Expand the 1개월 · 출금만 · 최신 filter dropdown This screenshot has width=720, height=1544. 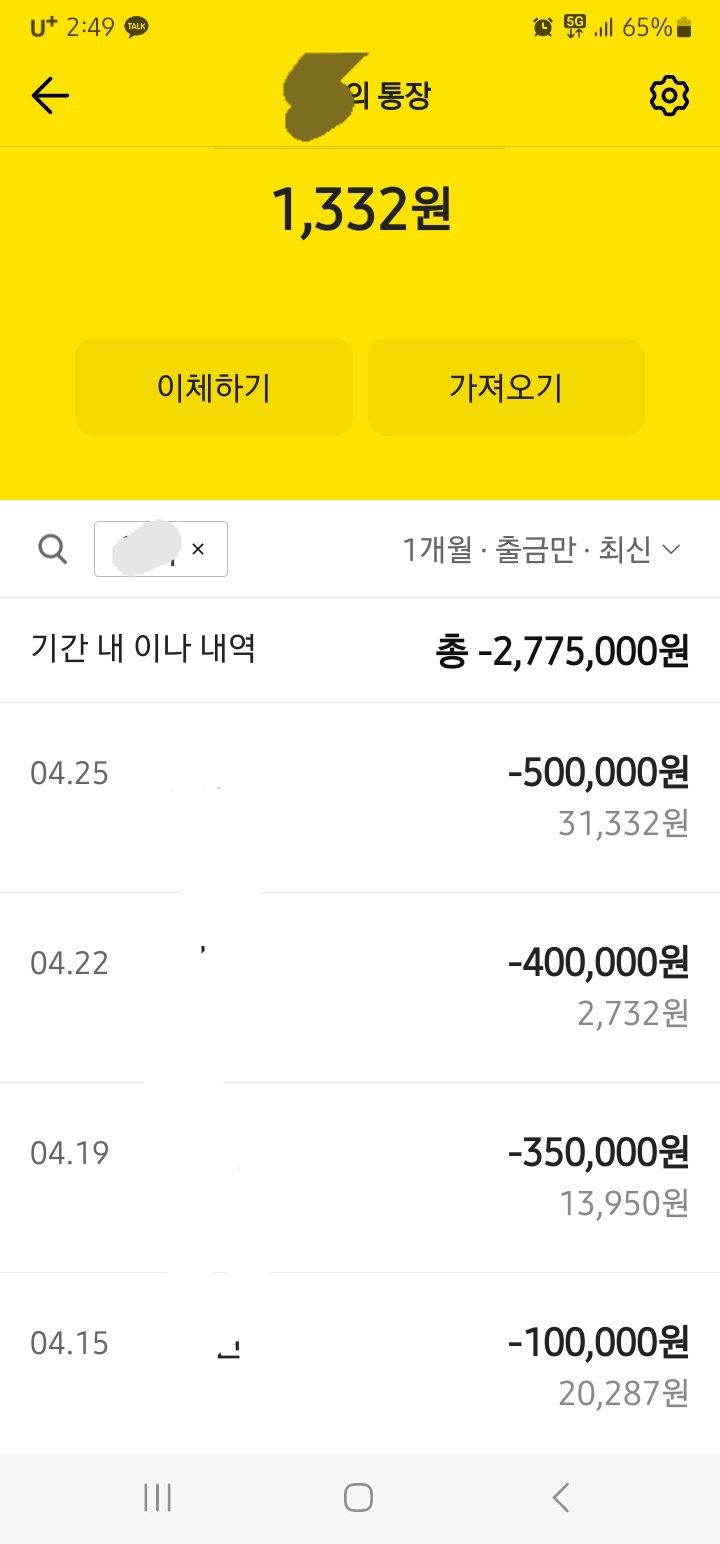(541, 549)
